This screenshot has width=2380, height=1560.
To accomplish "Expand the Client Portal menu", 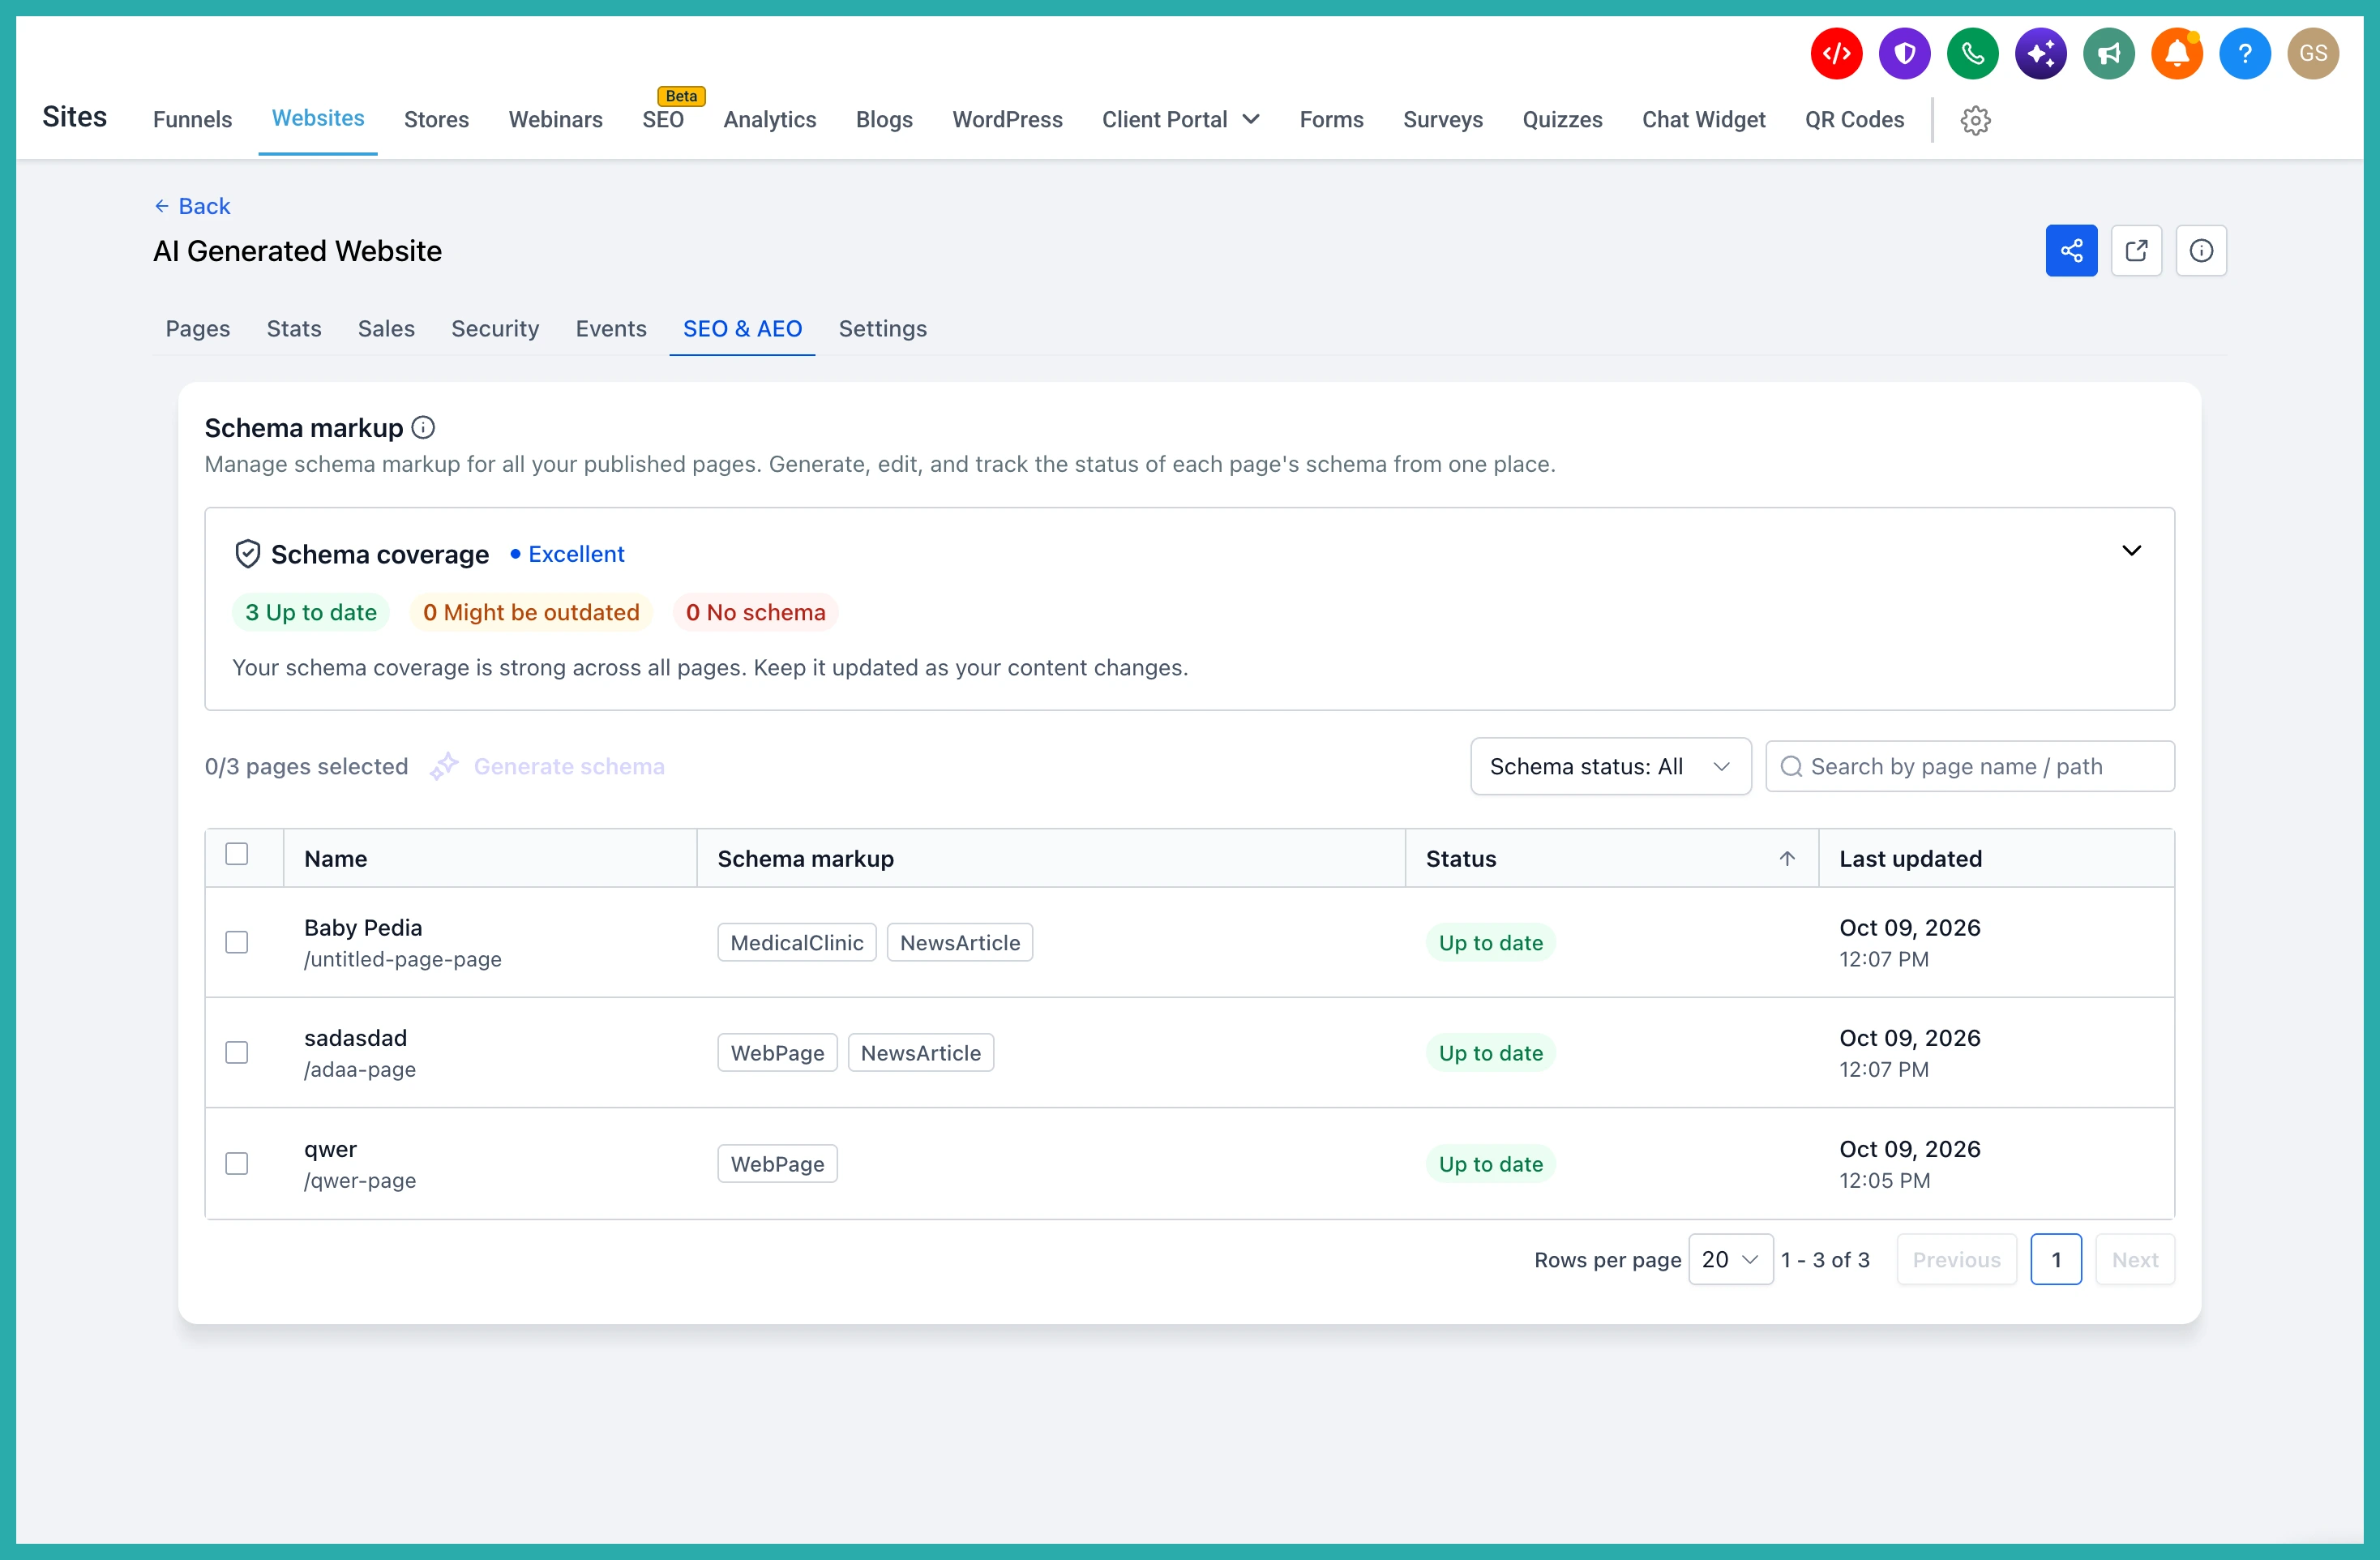I will 1180,119.
